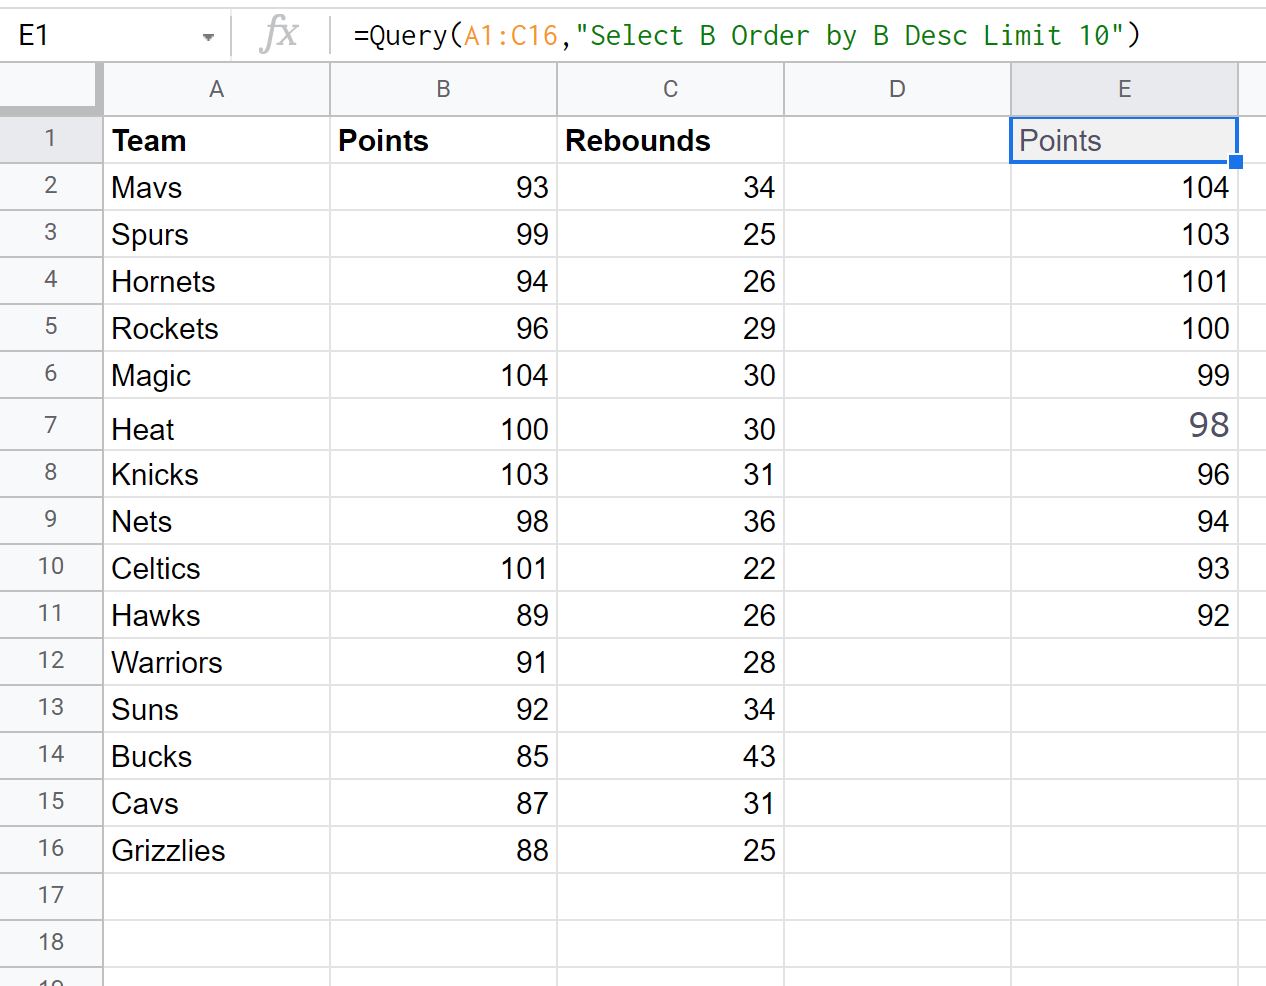Select row 17 header
This screenshot has height=986, width=1266.
(x=50, y=896)
